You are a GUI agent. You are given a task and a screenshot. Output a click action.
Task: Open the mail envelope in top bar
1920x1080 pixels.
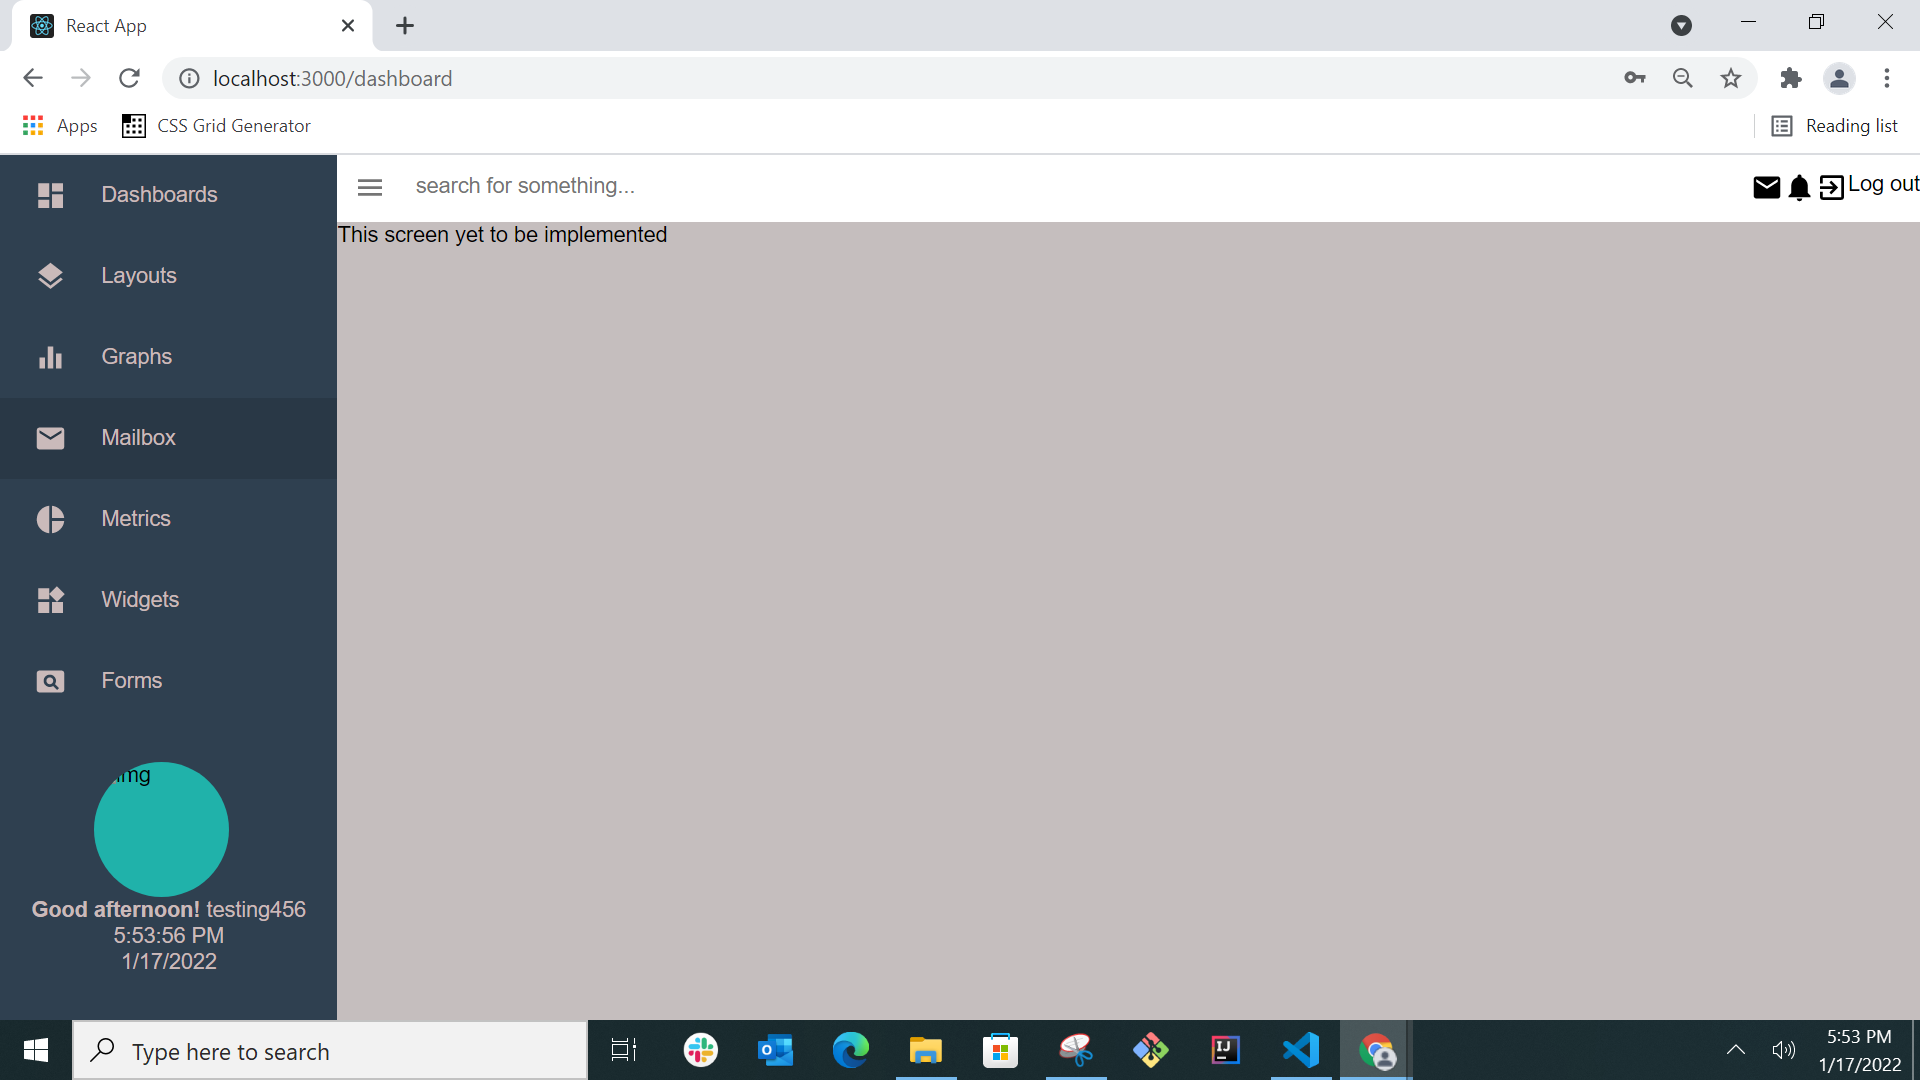pyautogui.click(x=1767, y=187)
